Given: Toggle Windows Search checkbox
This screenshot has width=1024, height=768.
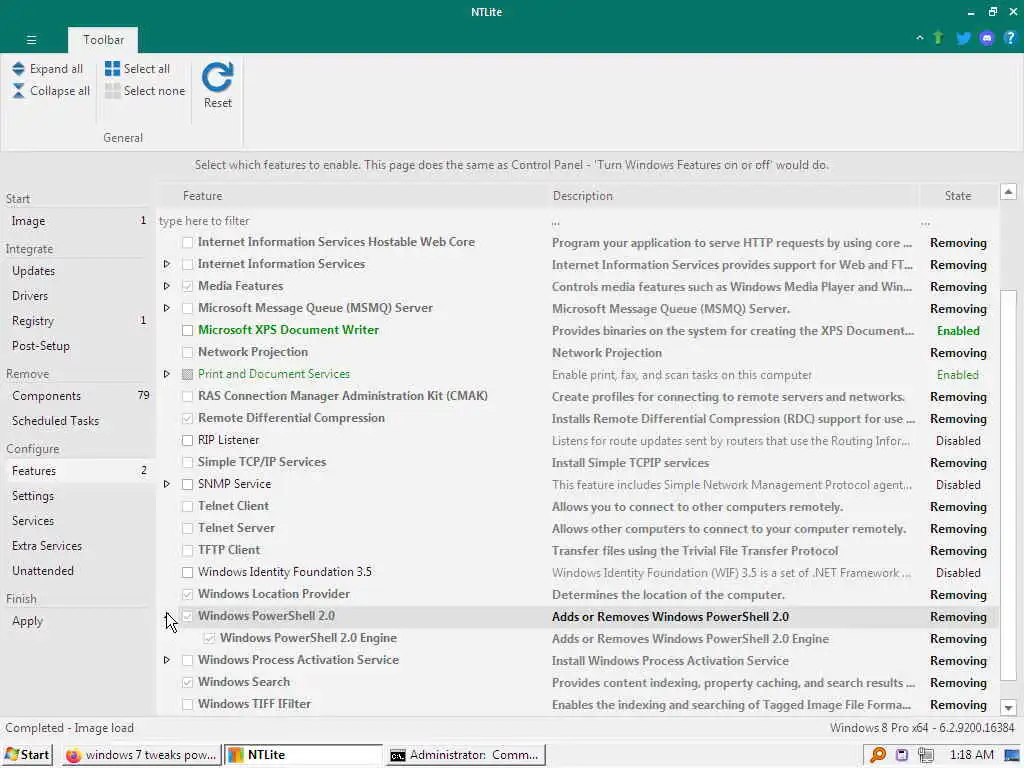Looking at the screenshot, I should (x=187, y=682).
